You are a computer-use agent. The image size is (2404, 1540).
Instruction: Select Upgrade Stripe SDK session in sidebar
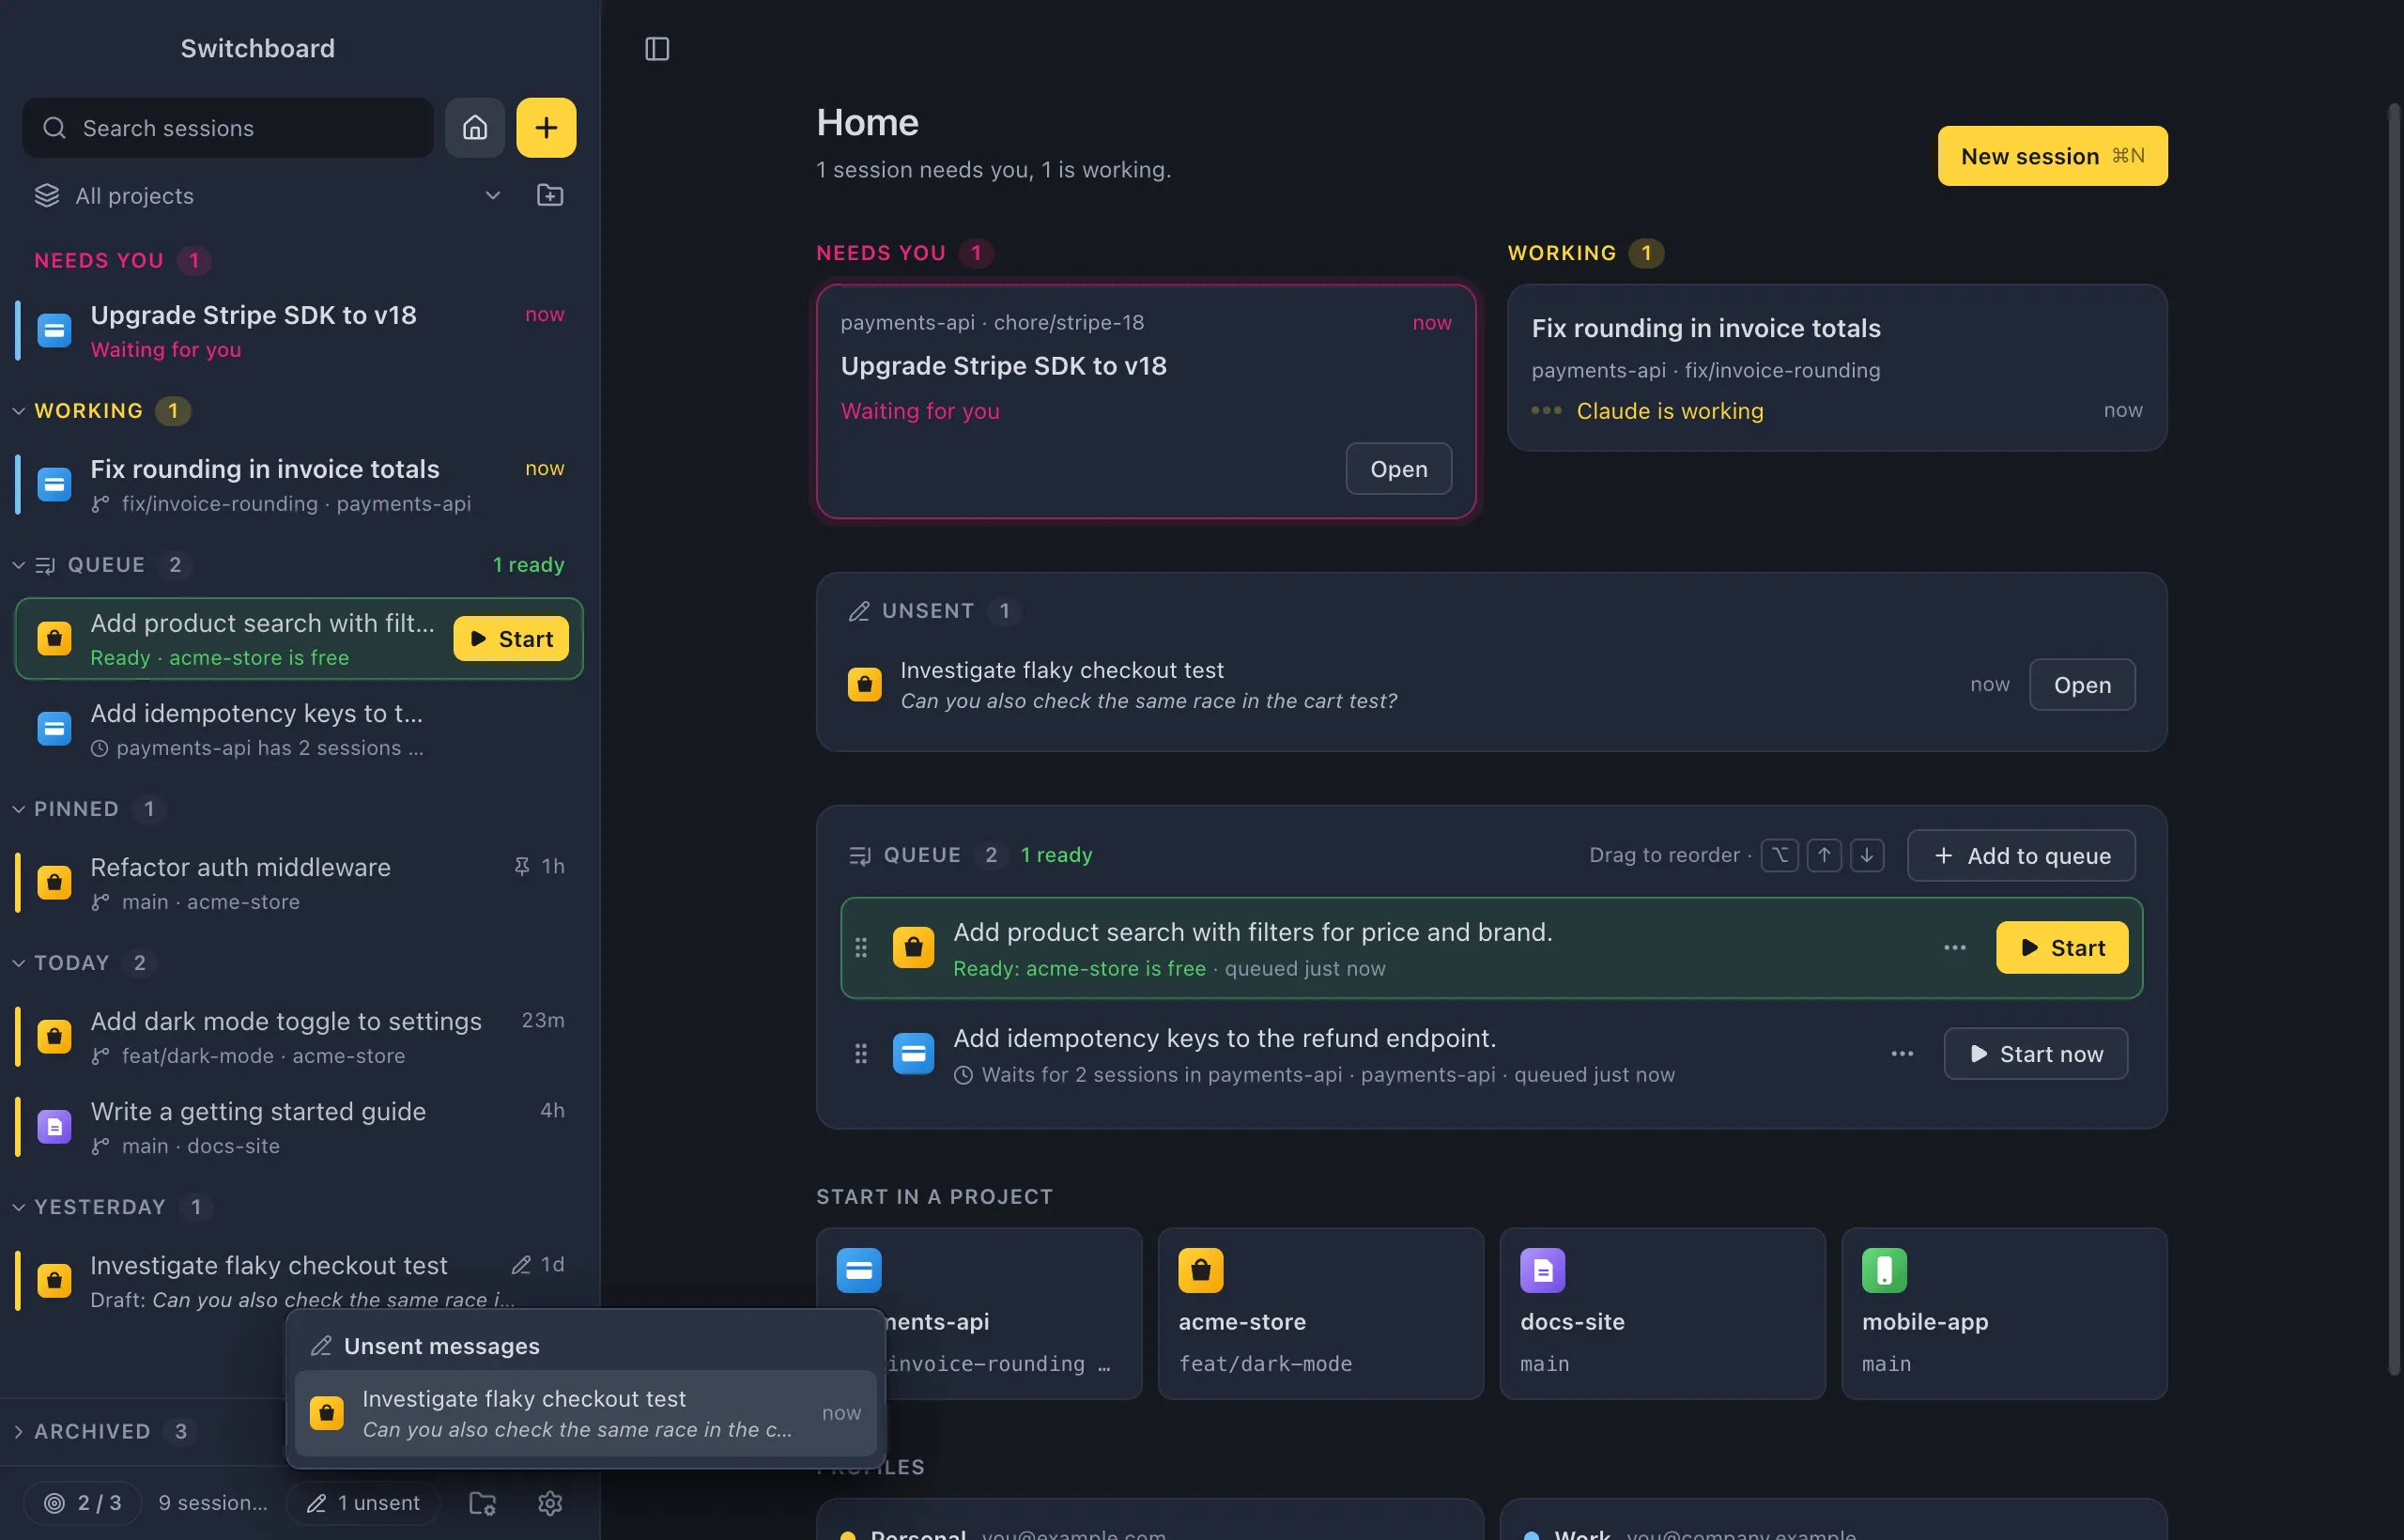(299, 330)
